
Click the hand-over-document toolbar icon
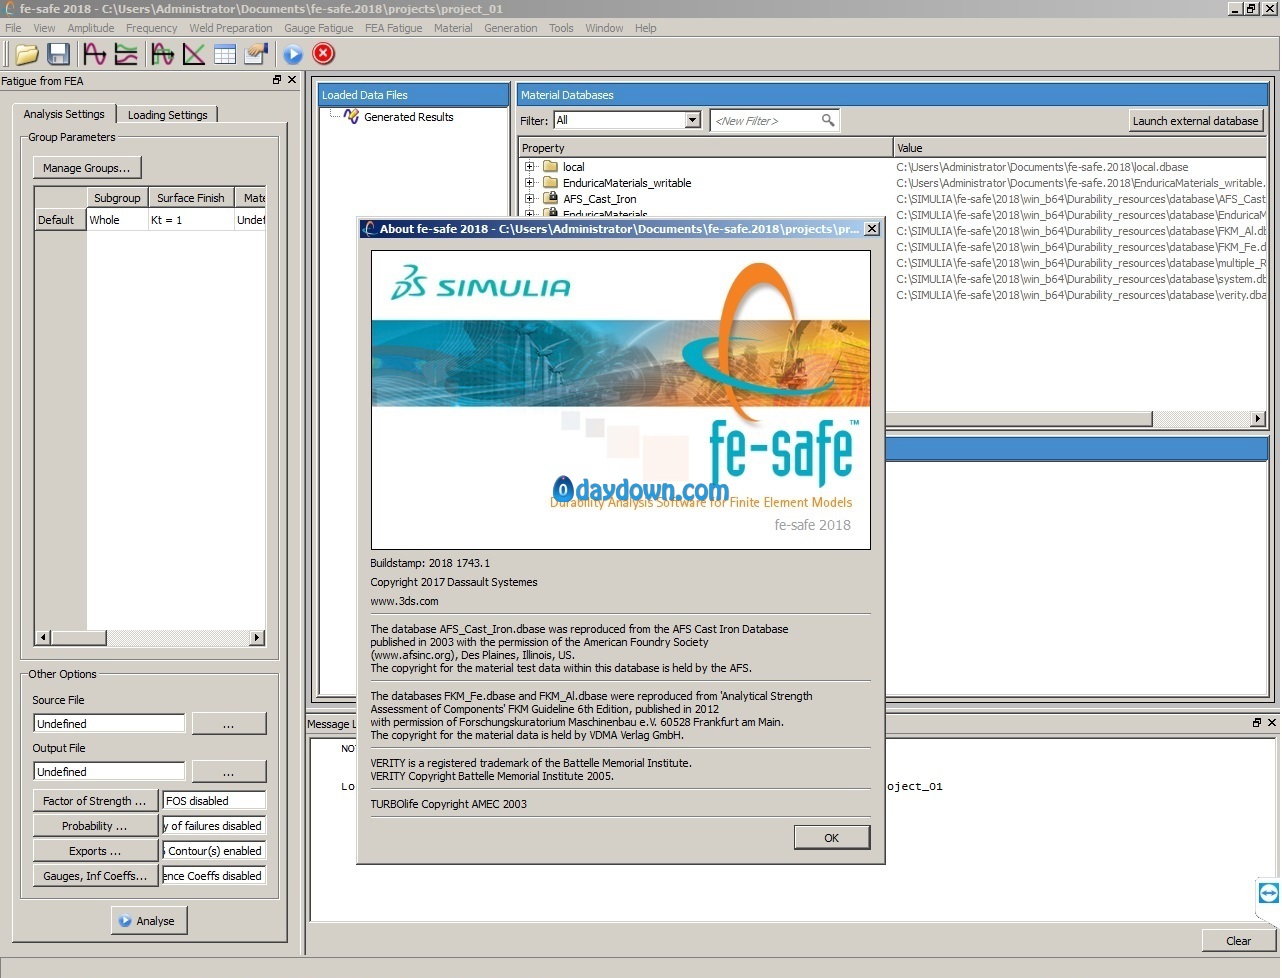(x=257, y=54)
